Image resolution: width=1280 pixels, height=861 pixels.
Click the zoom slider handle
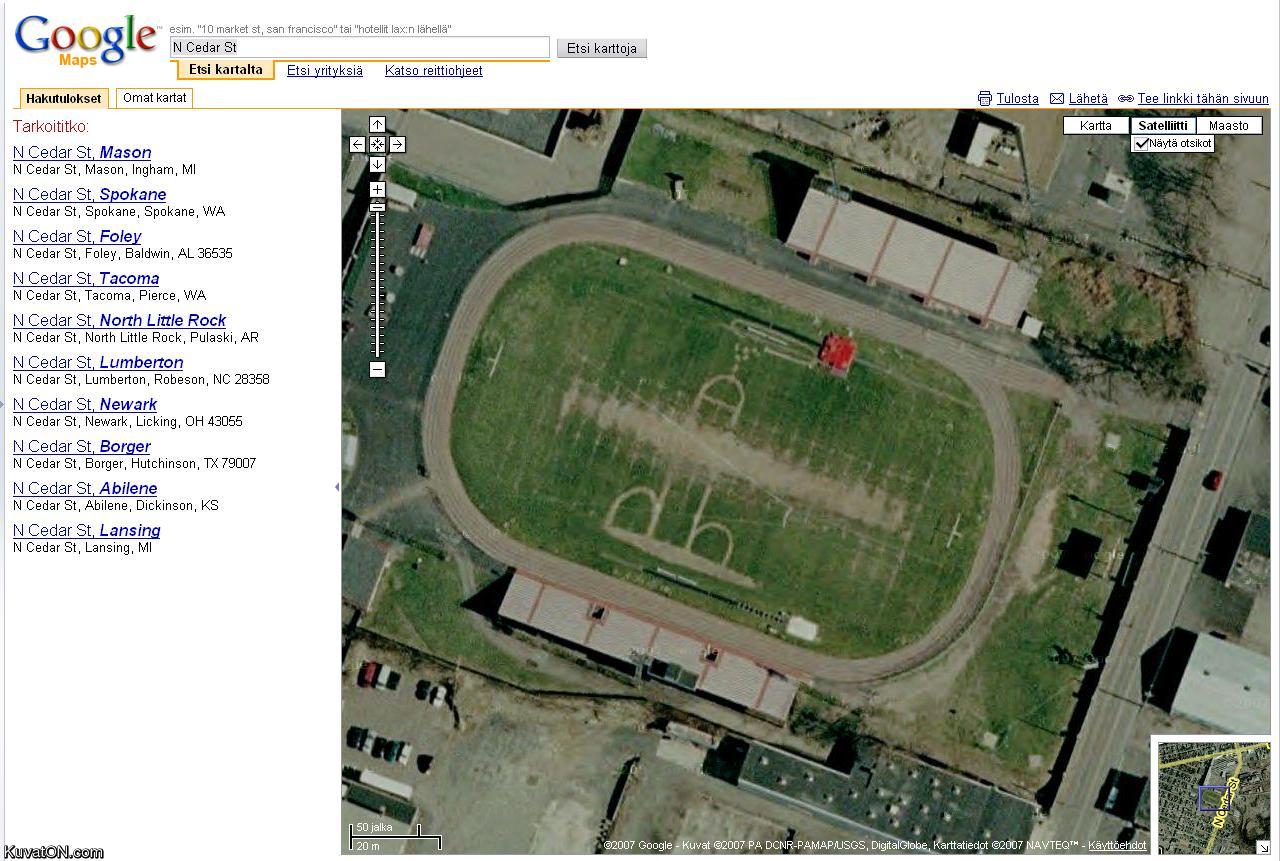point(377,206)
